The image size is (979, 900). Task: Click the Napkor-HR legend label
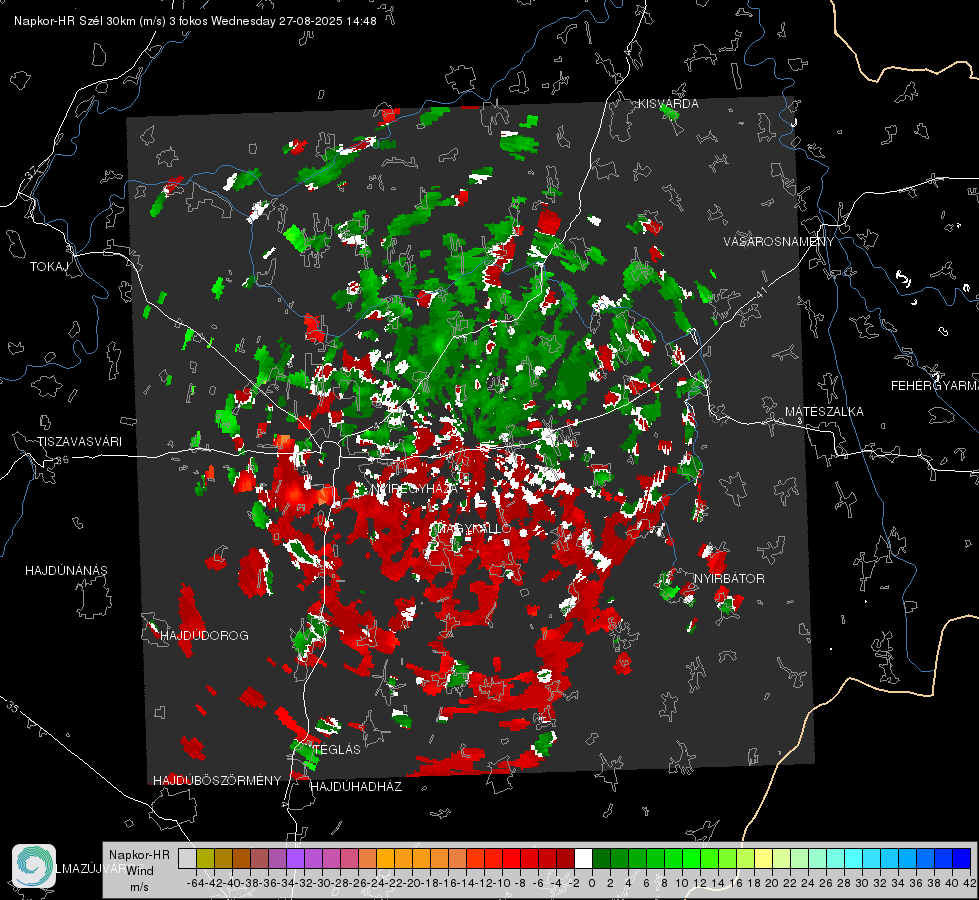(139, 854)
